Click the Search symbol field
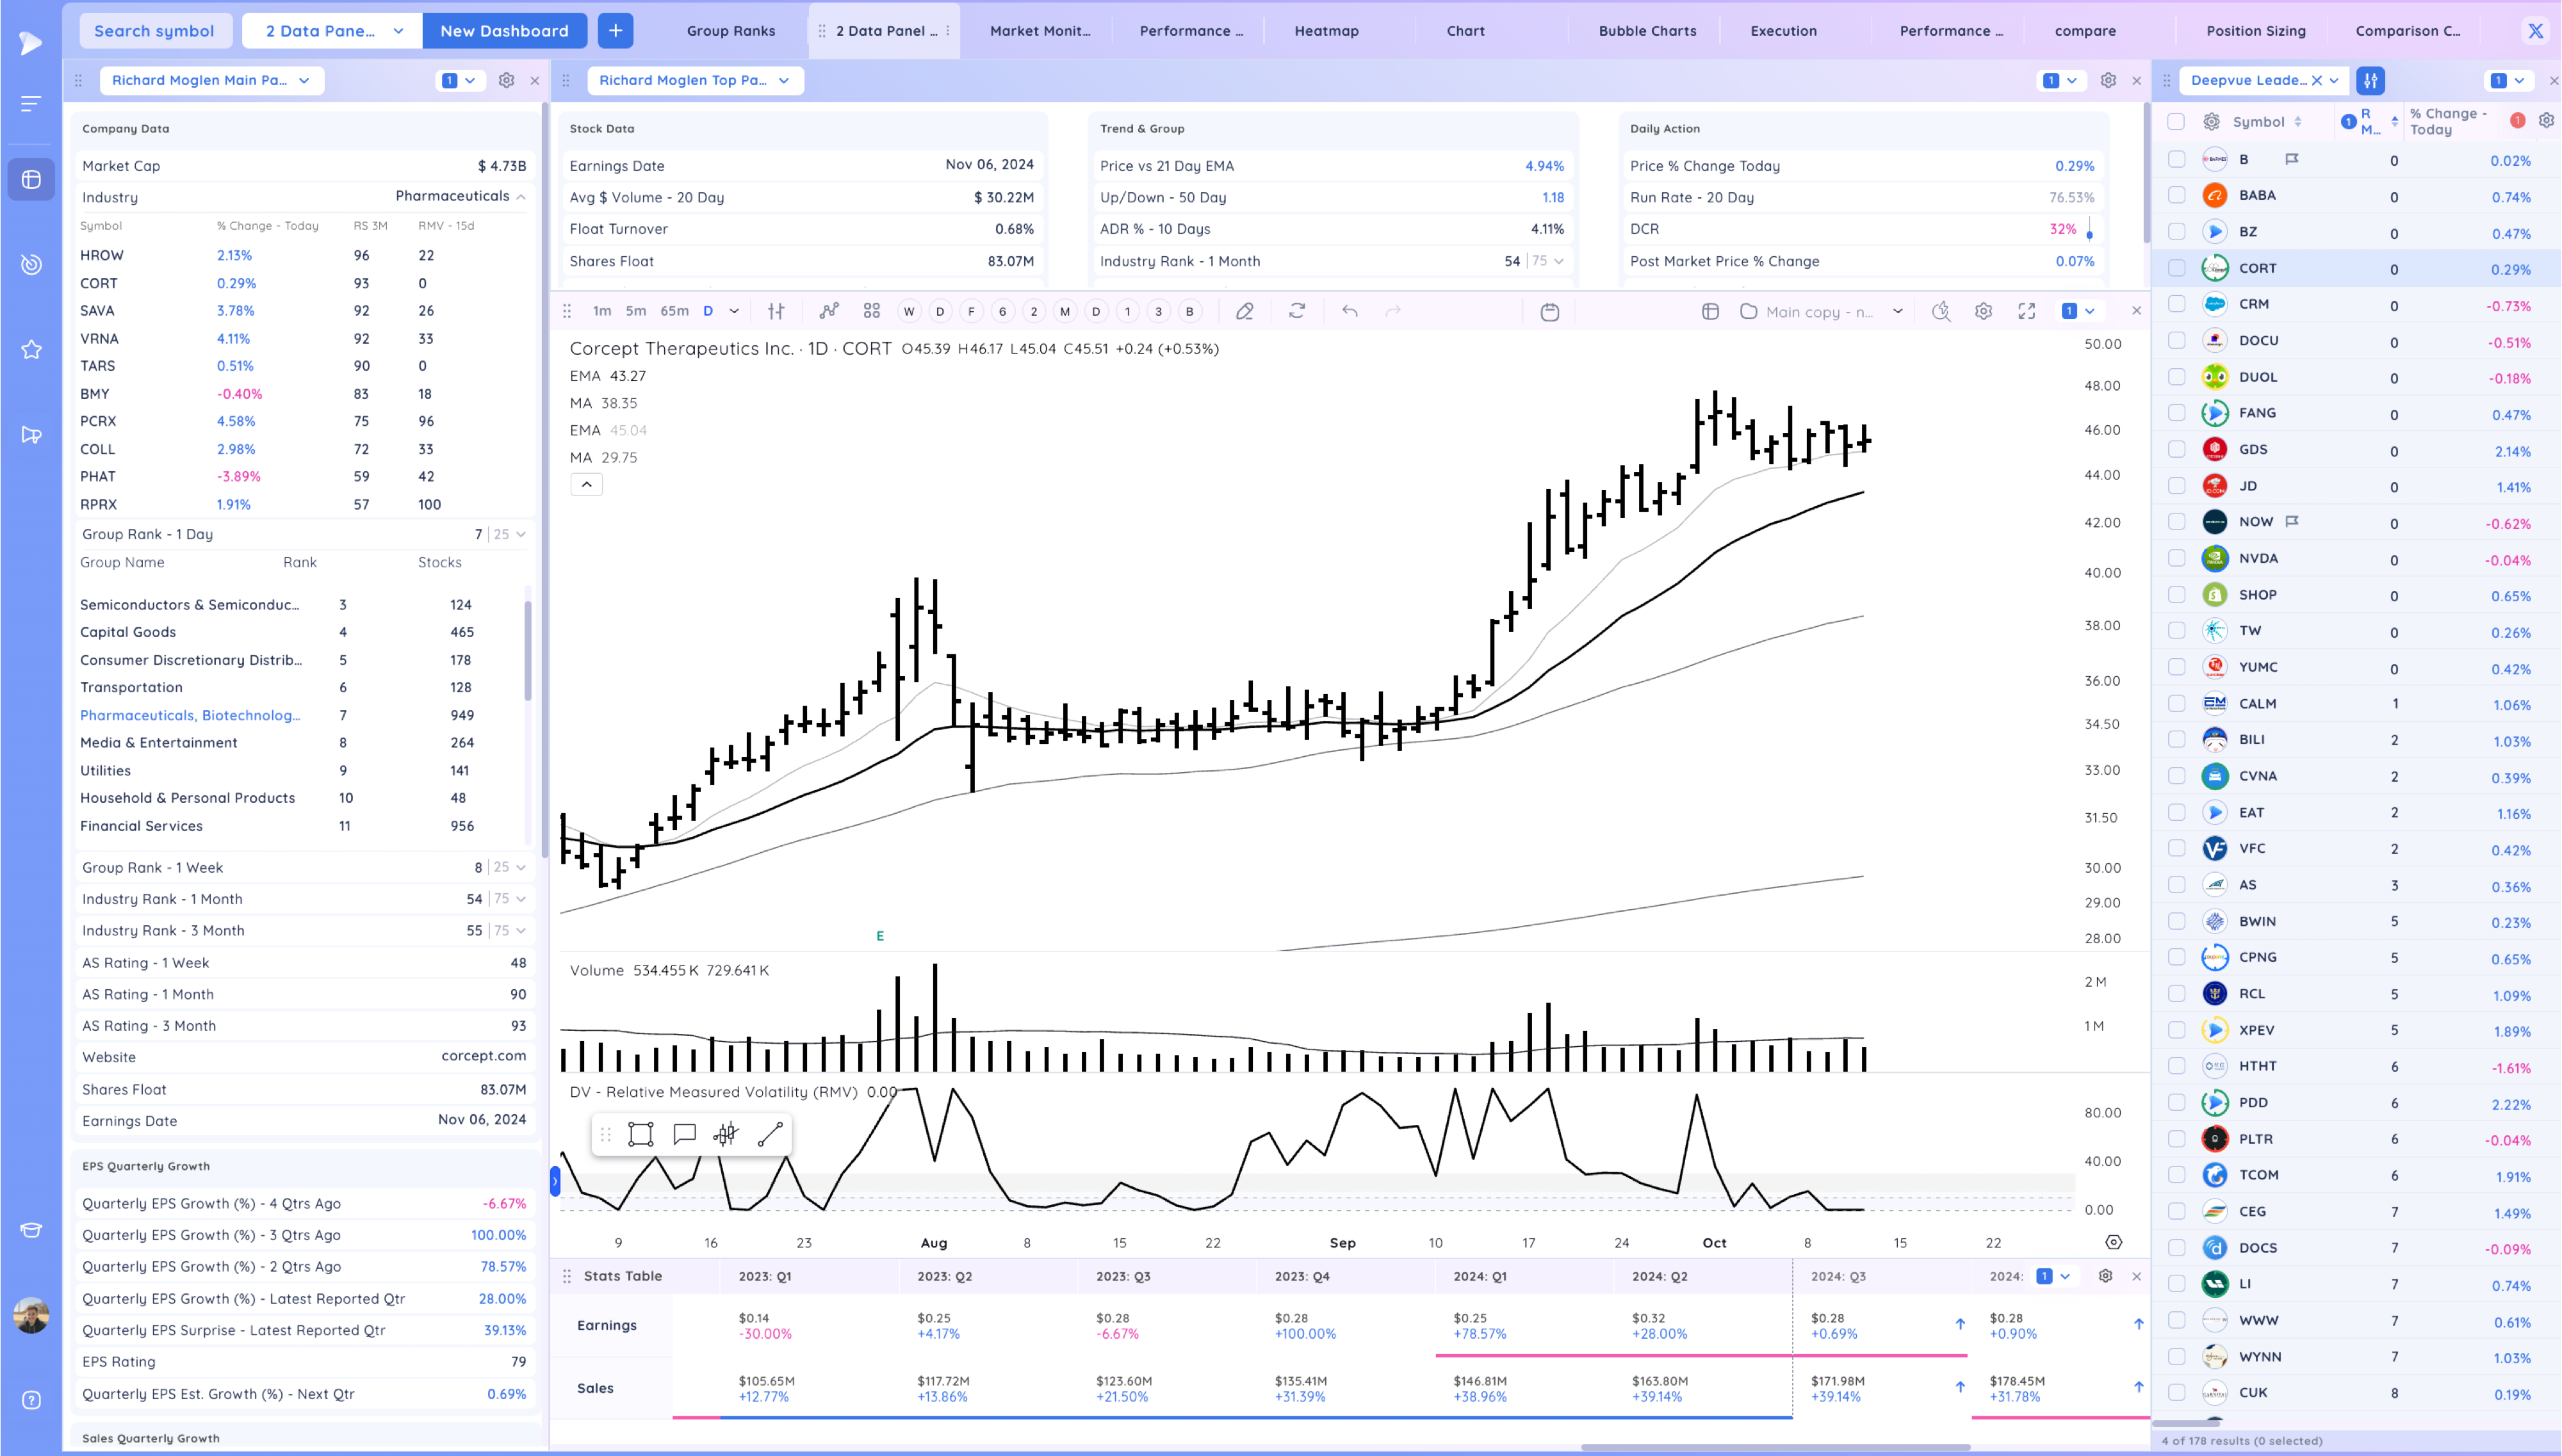Screen dimensions: 2562x1456 tap(154, 31)
